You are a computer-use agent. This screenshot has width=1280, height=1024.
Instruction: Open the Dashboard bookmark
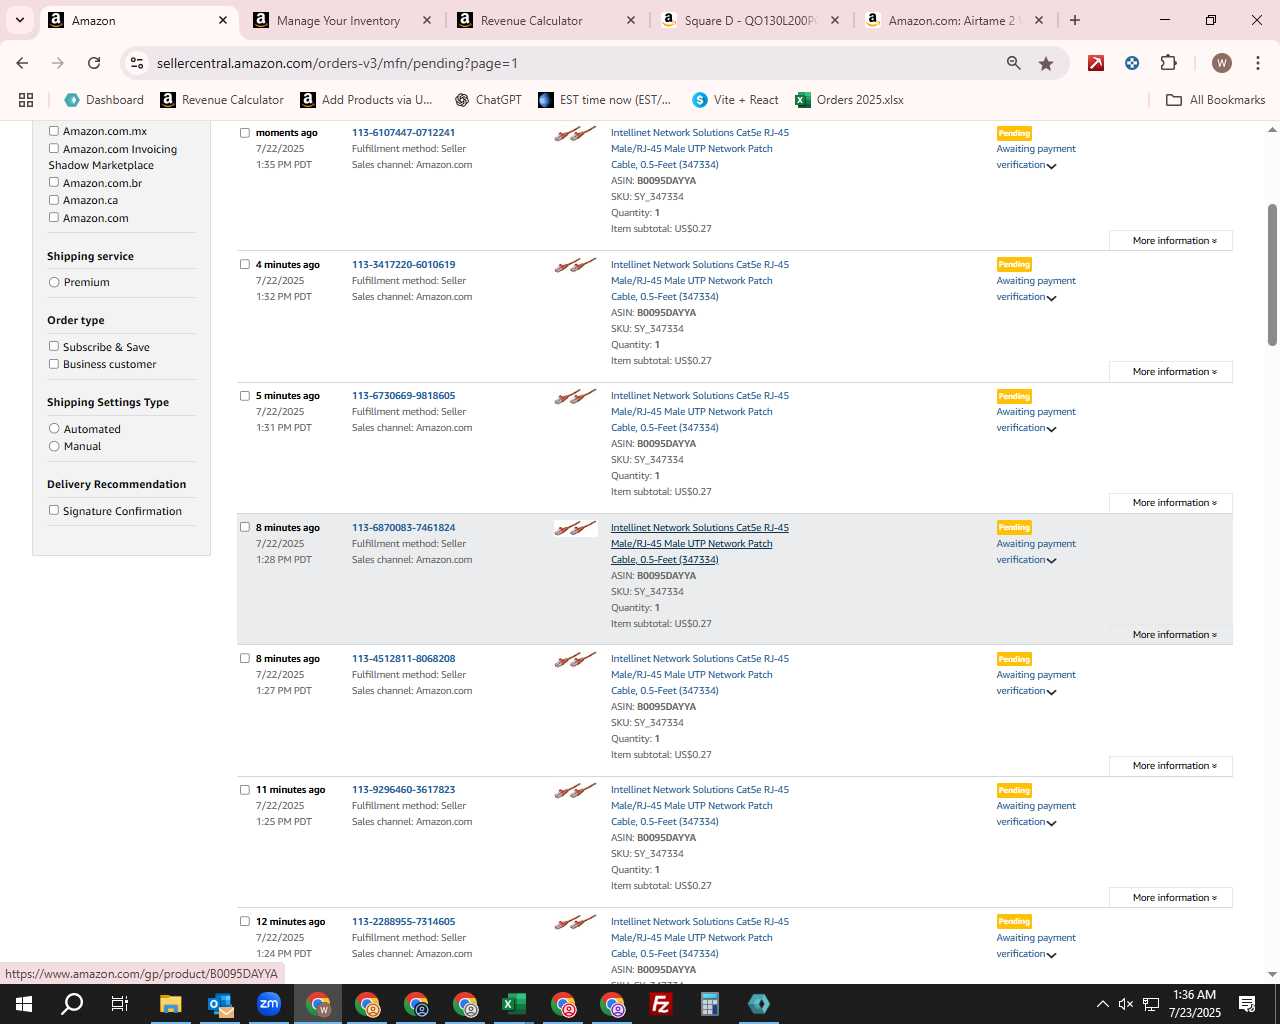pyautogui.click(x=104, y=100)
